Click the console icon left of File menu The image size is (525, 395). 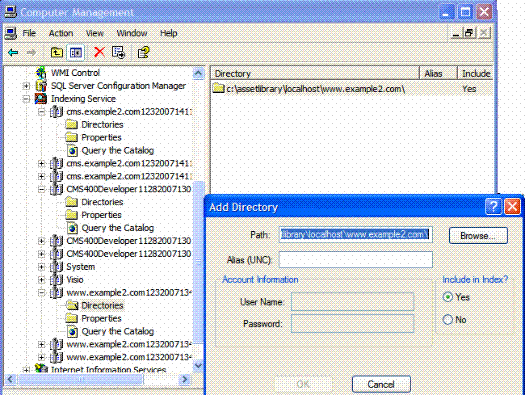click(x=11, y=33)
